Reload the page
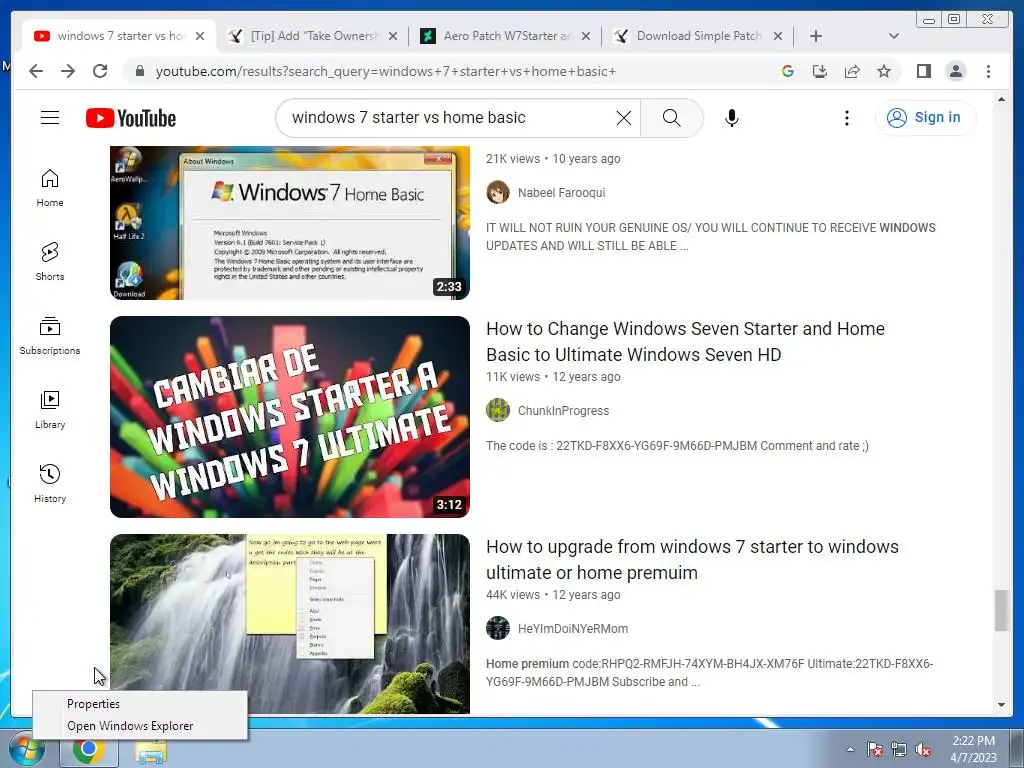This screenshot has height=768, width=1024. click(100, 71)
